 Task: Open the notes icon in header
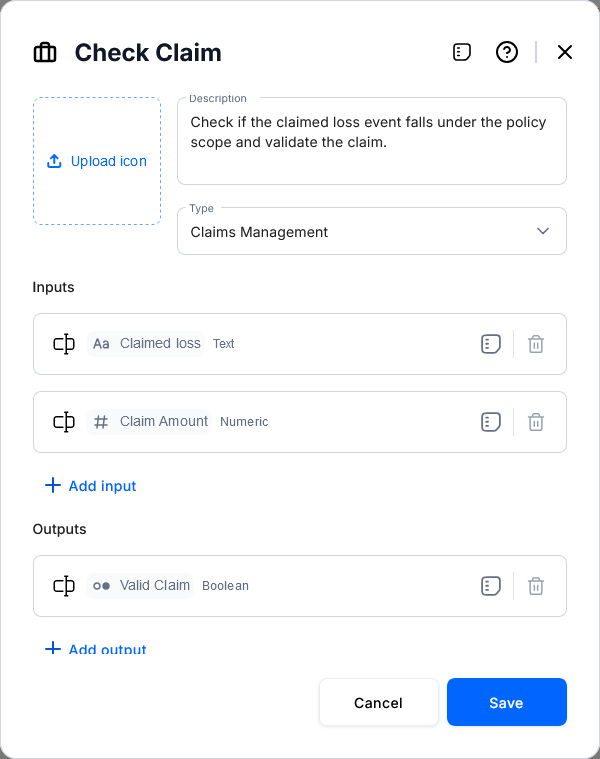click(462, 52)
